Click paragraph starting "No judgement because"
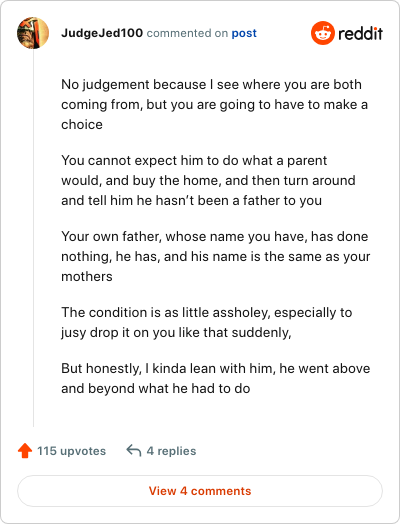The width and height of the screenshot is (400, 524). pyautogui.click(x=215, y=104)
